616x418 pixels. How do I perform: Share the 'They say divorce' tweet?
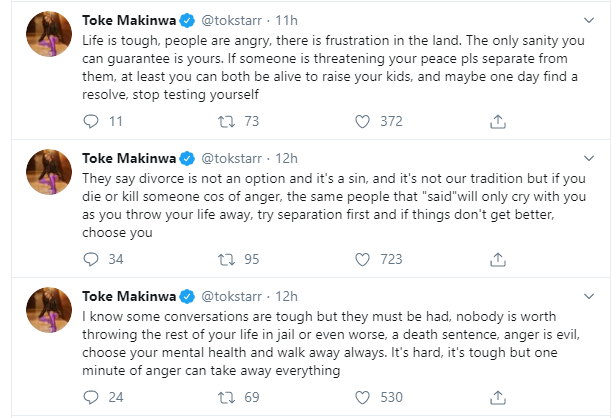click(497, 260)
